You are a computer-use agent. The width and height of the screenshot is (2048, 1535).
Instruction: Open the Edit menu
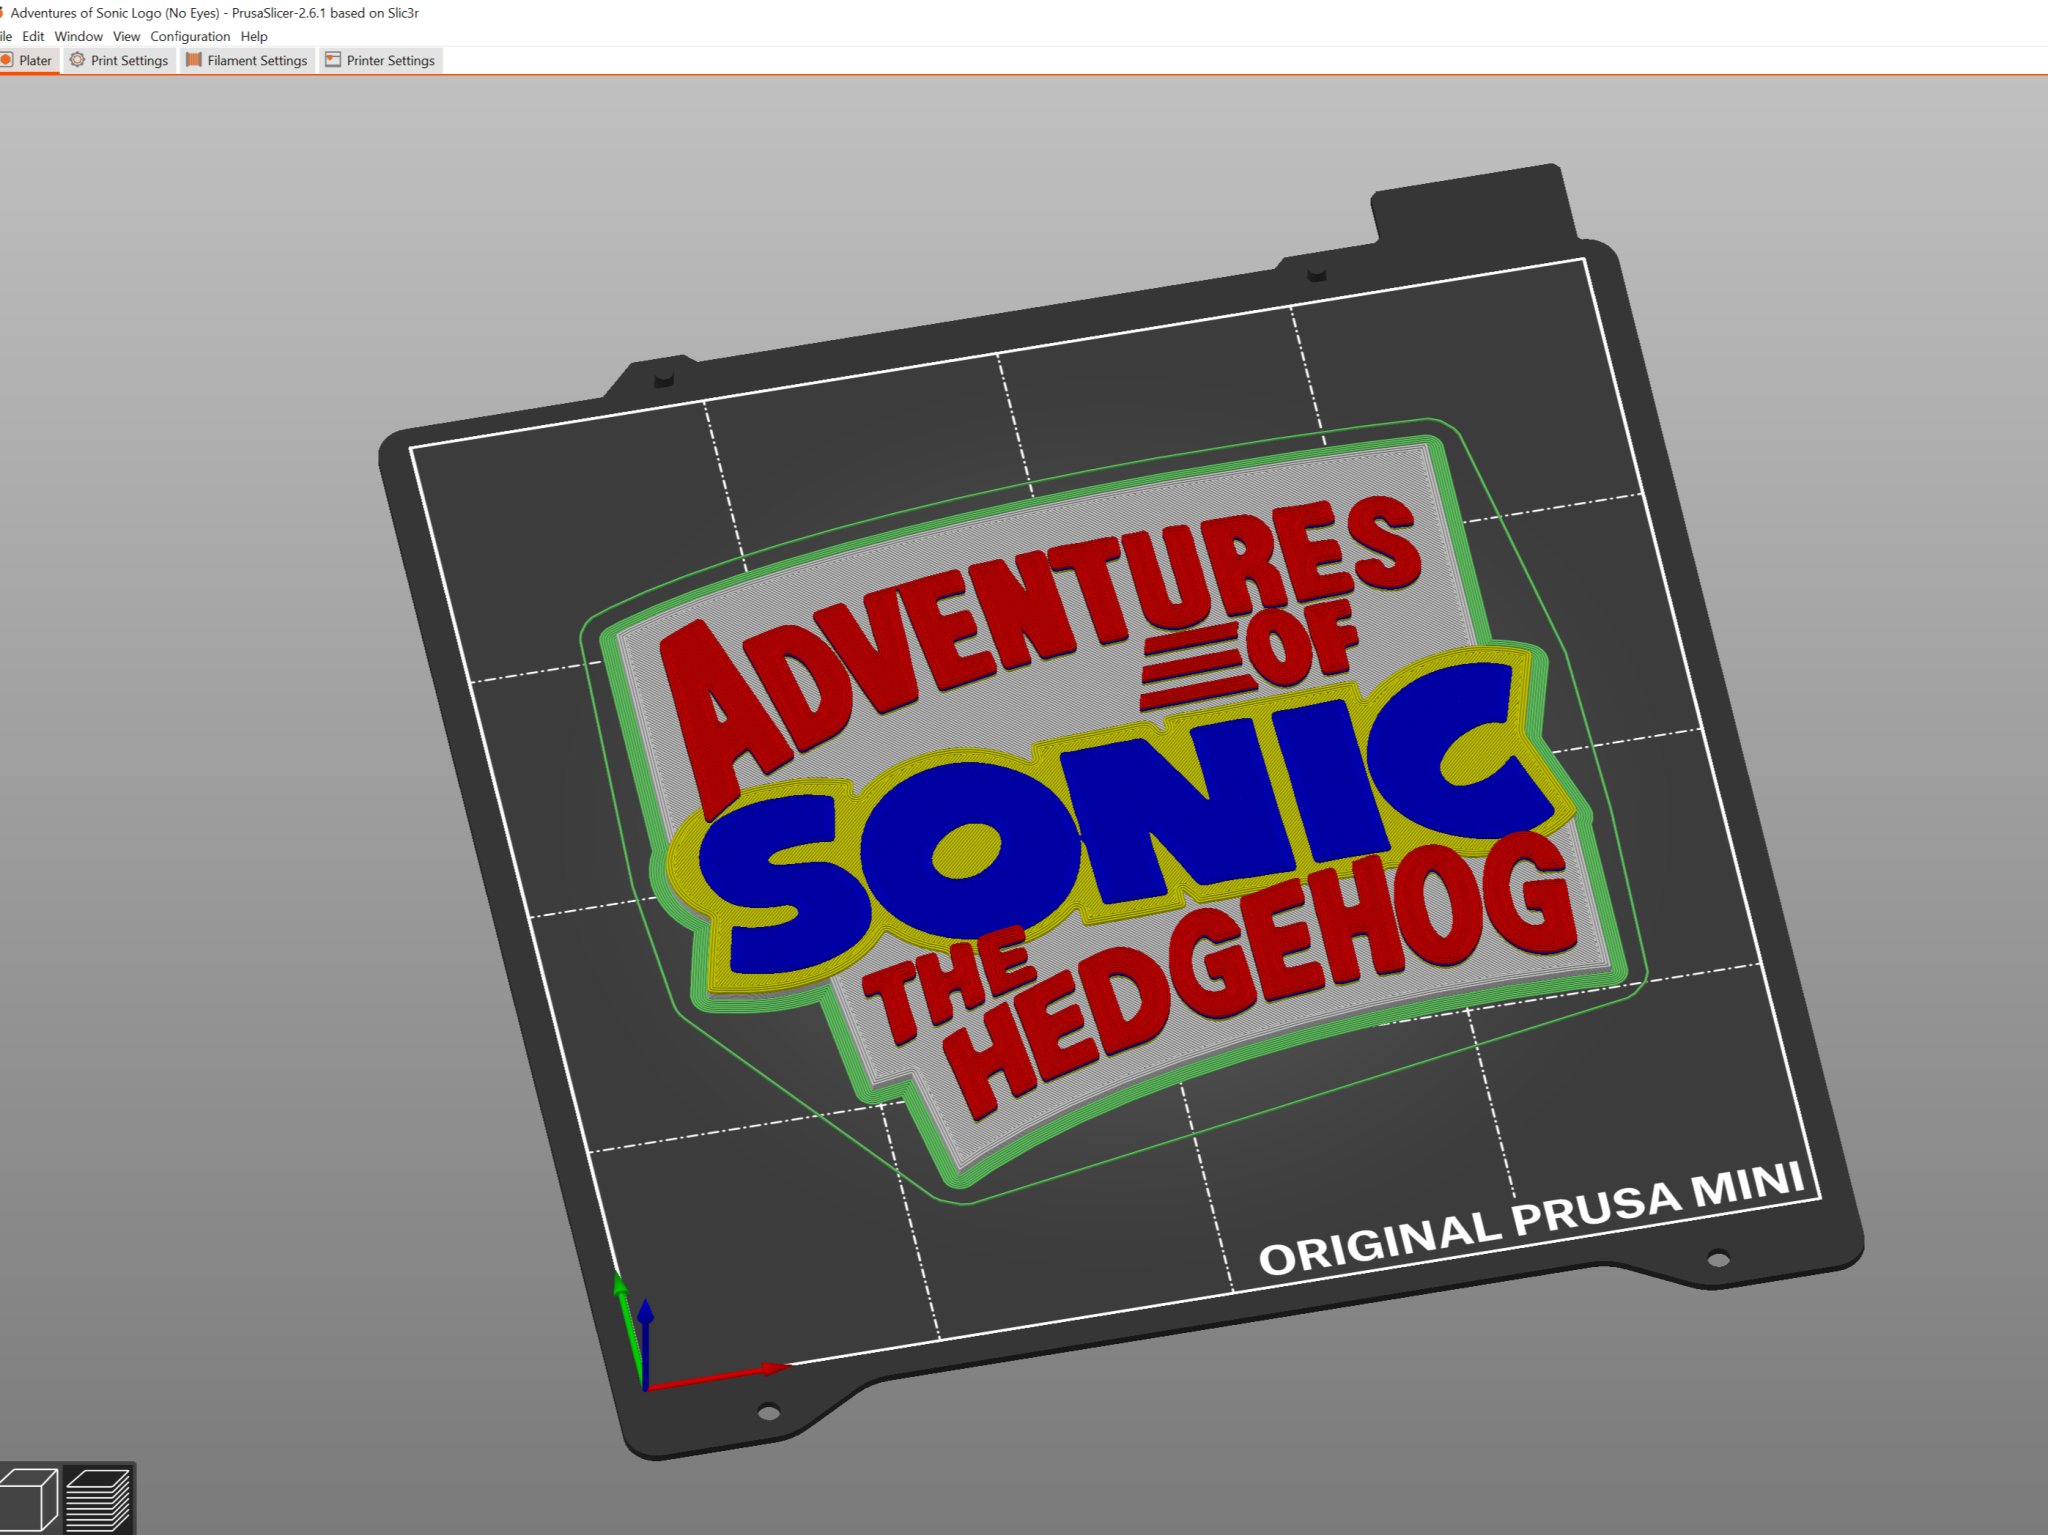tap(34, 36)
